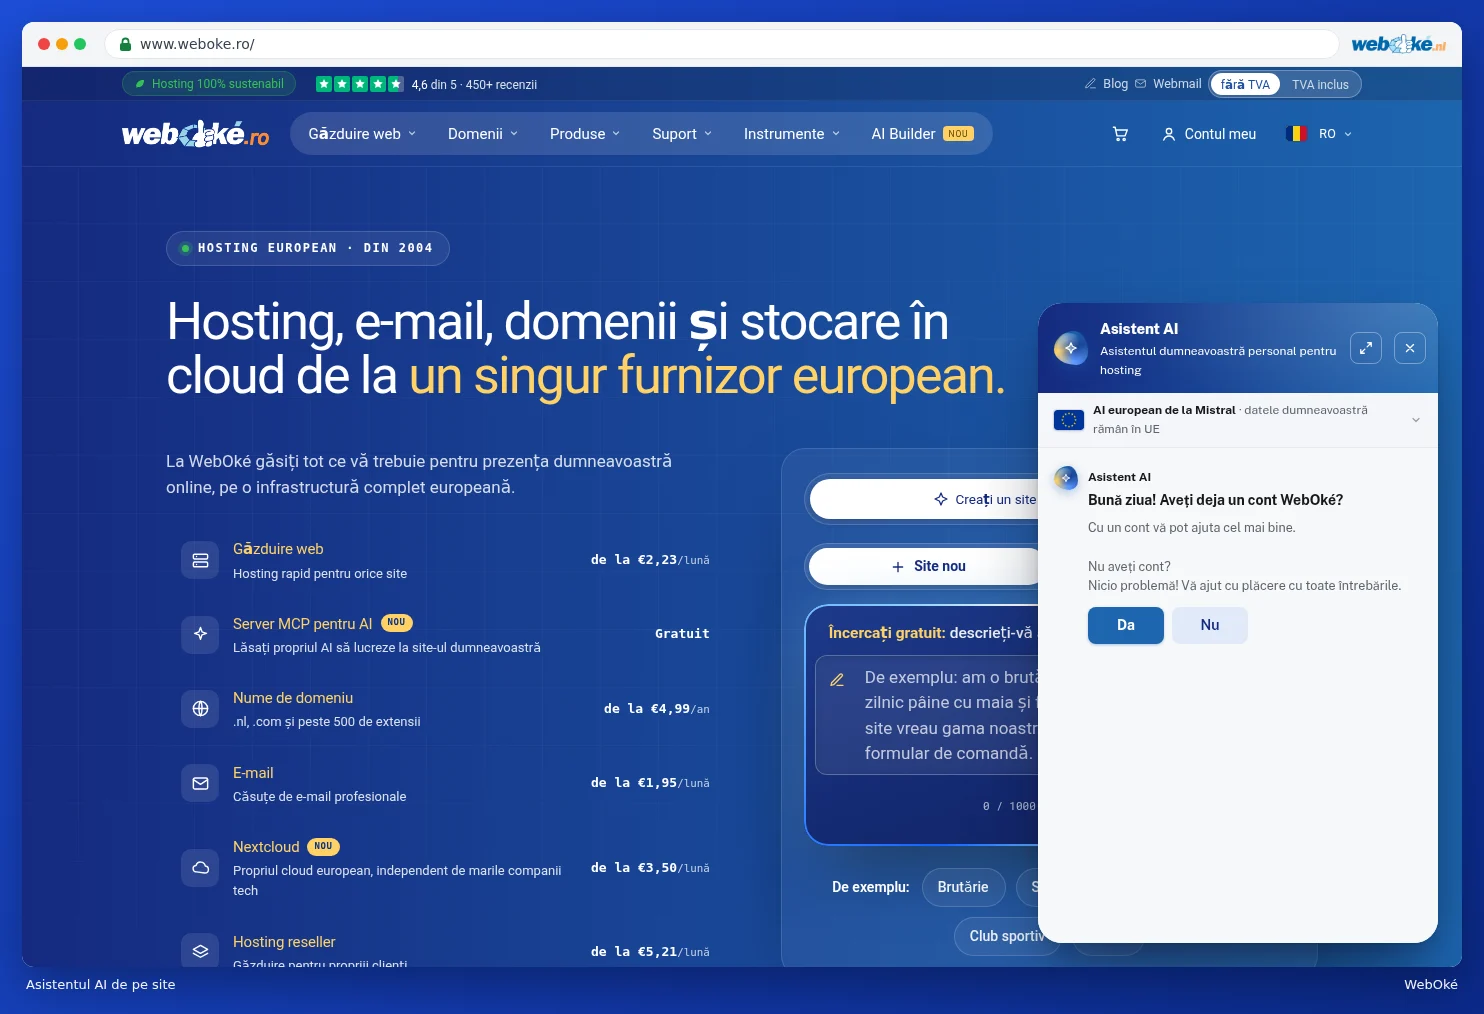Expand the 'AI european de la Mistral' info row
This screenshot has height=1014, width=1484.
coord(1238,420)
